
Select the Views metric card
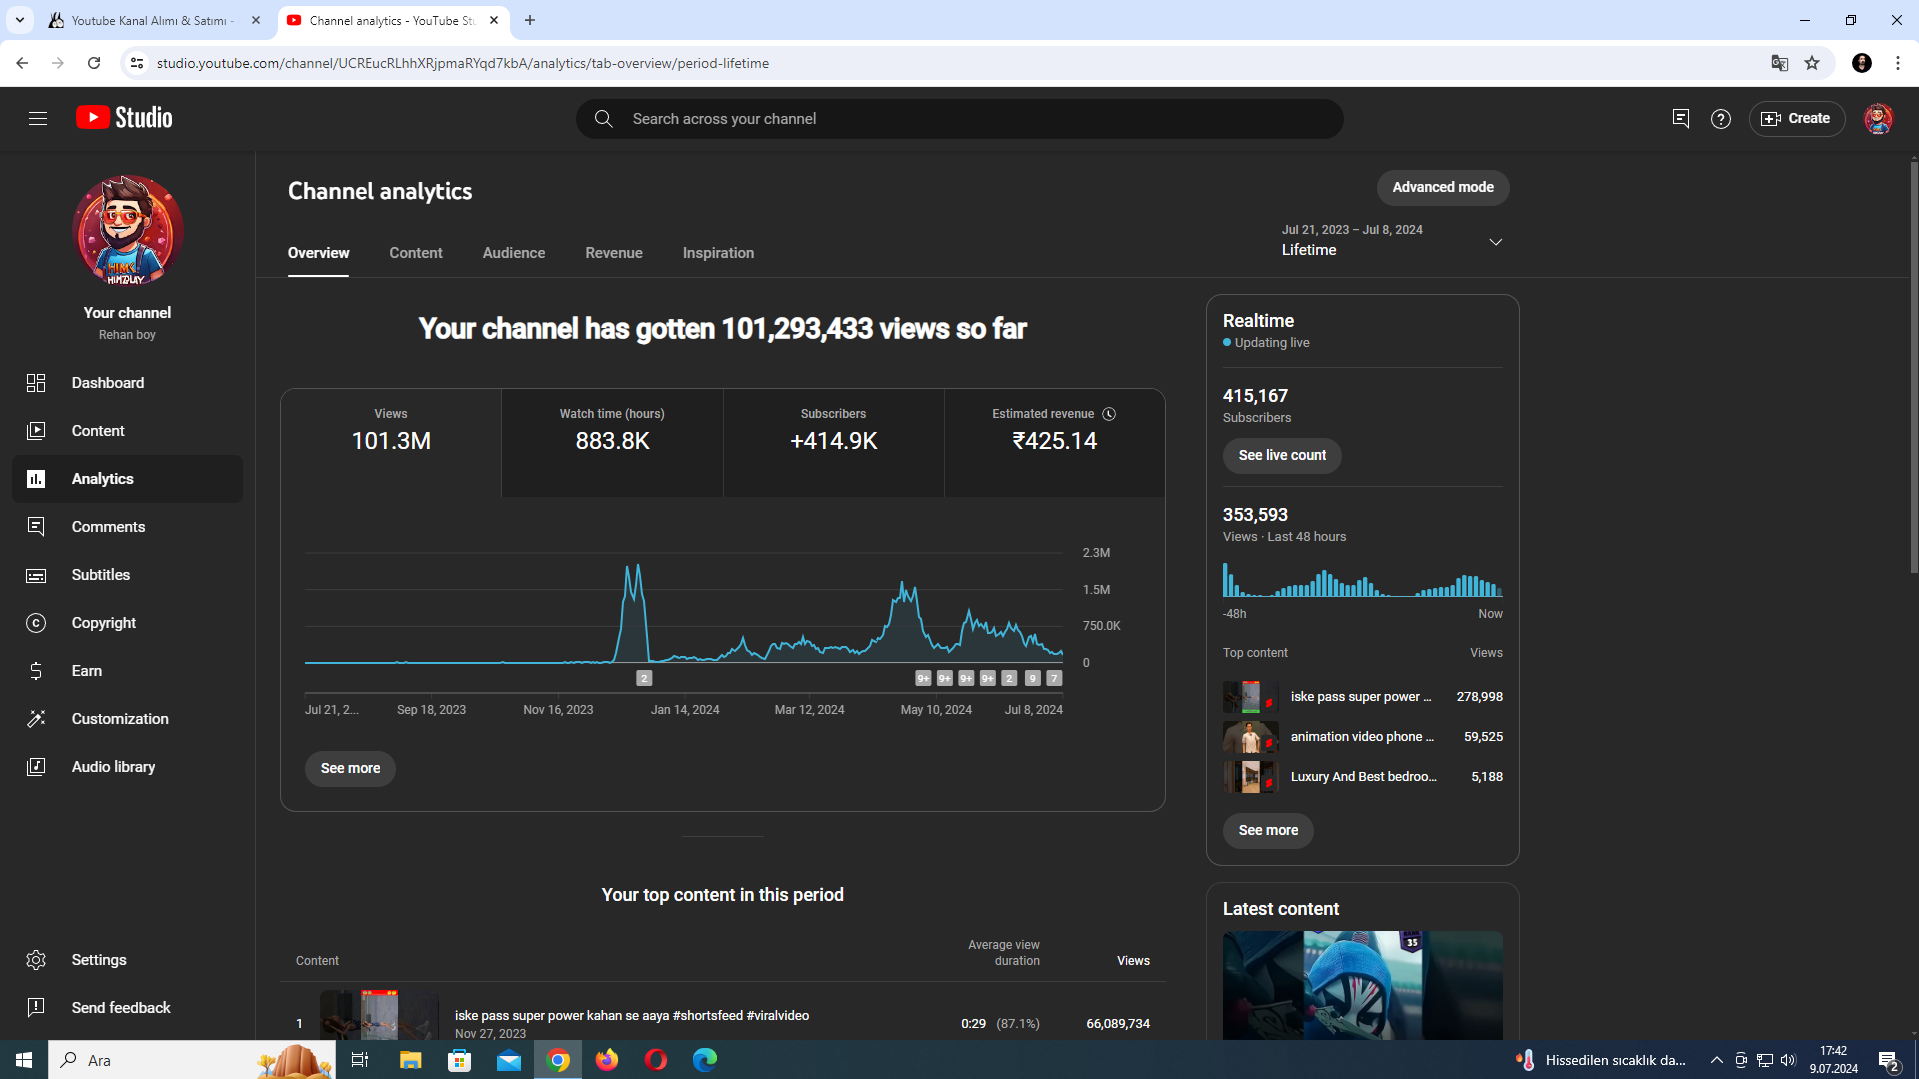tap(391, 443)
